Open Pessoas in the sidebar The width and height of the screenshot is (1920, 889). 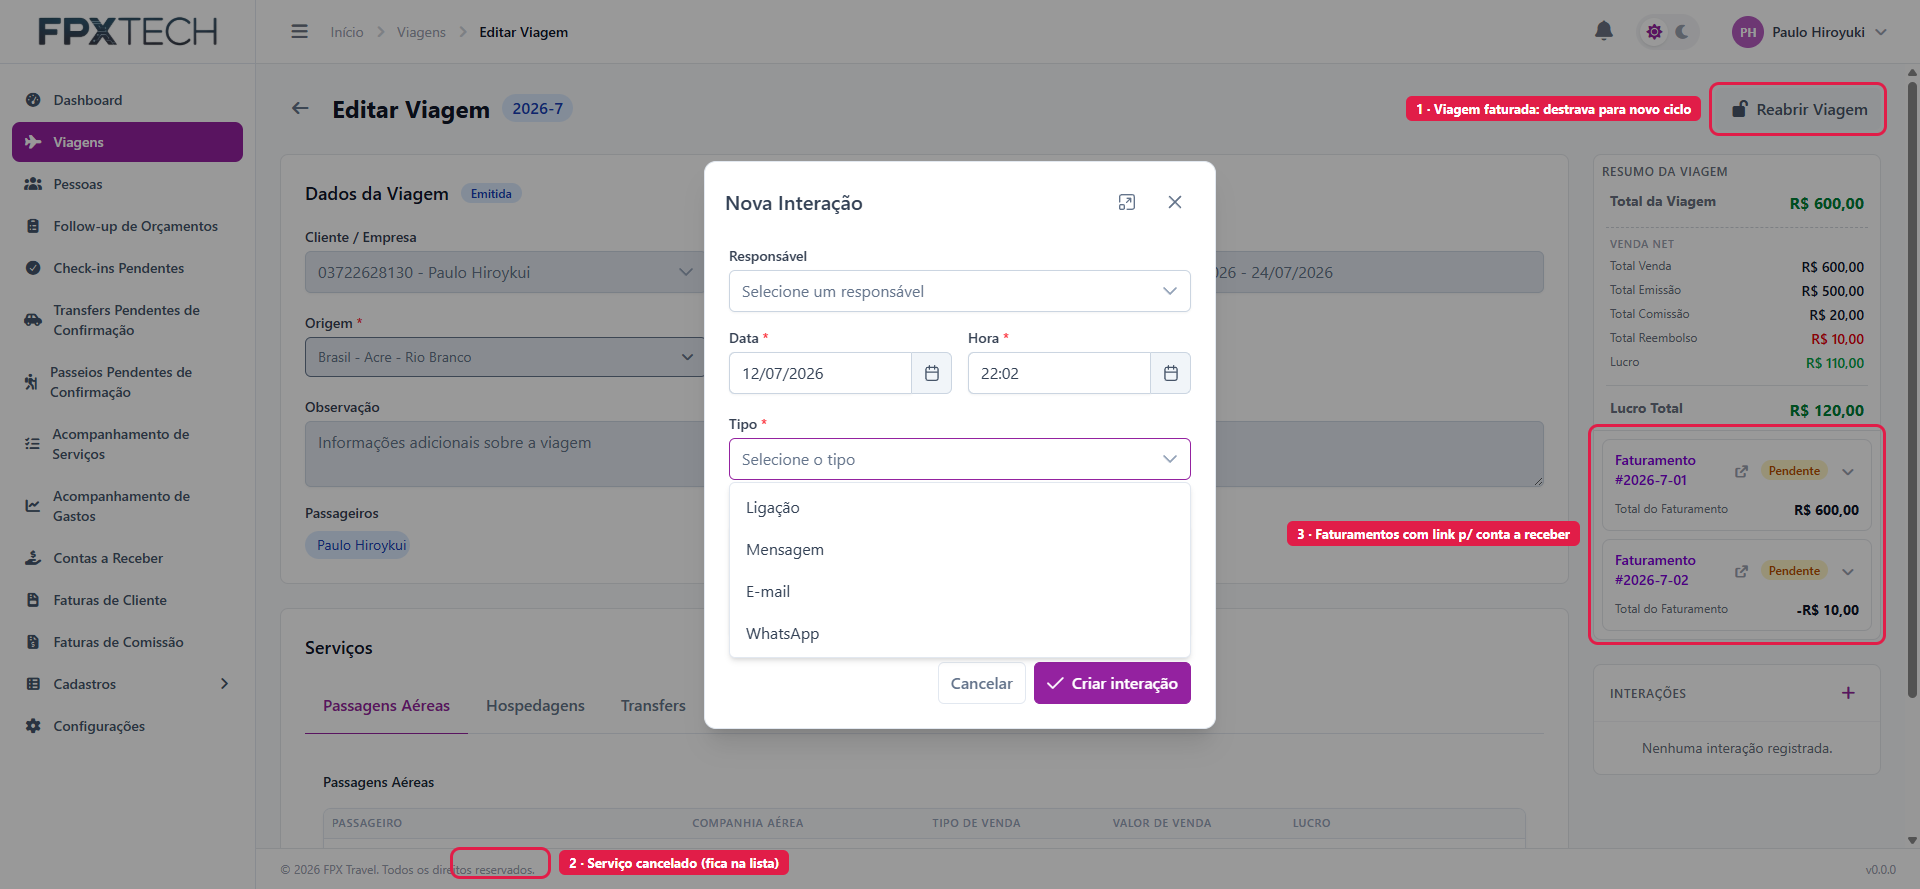[x=127, y=184]
